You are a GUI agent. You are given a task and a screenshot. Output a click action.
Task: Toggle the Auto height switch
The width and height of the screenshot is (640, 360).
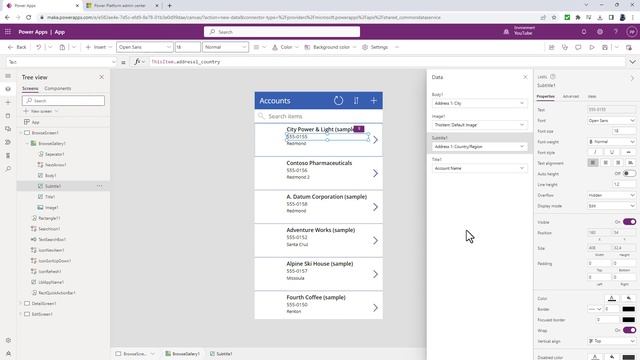click(x=629, y=173)
